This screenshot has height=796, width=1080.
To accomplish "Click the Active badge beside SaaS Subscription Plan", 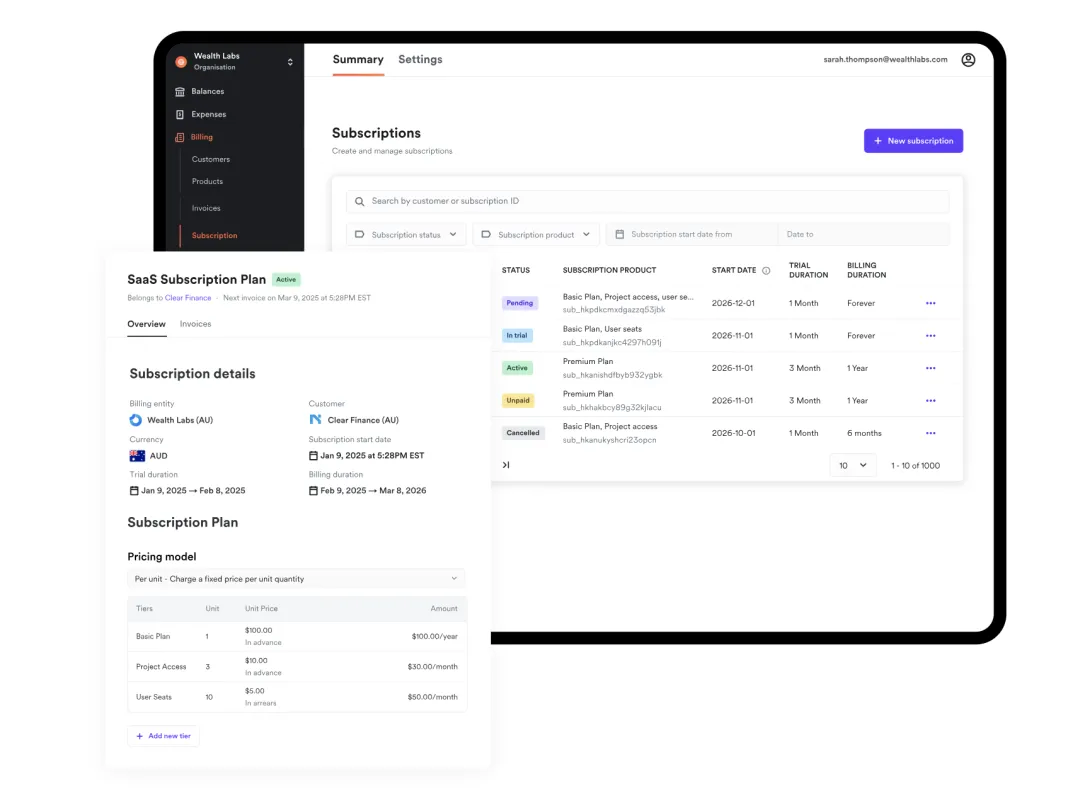I will coord(286,280).
